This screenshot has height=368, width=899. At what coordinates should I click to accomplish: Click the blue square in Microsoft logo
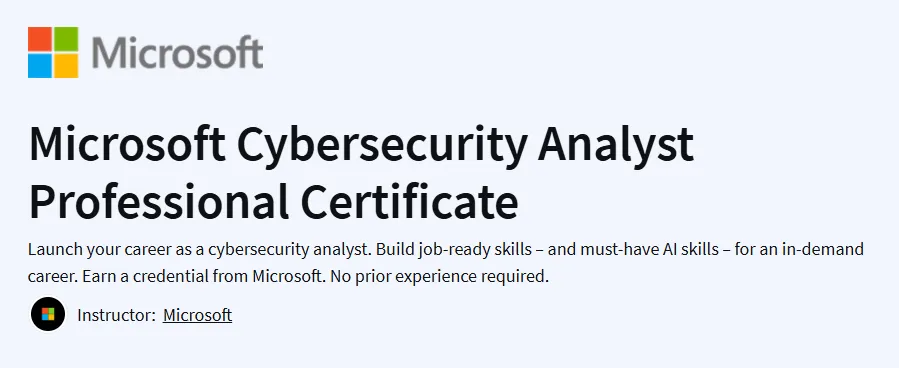40,65
